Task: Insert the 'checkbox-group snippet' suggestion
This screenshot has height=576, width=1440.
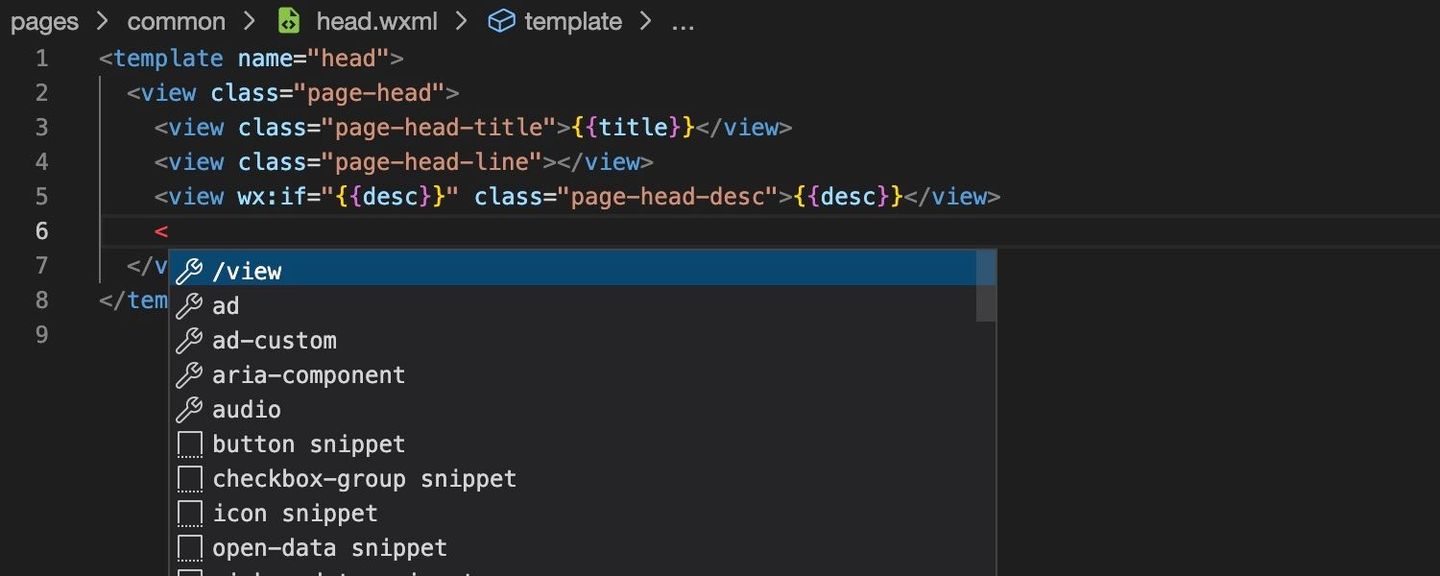Action: 573,479
